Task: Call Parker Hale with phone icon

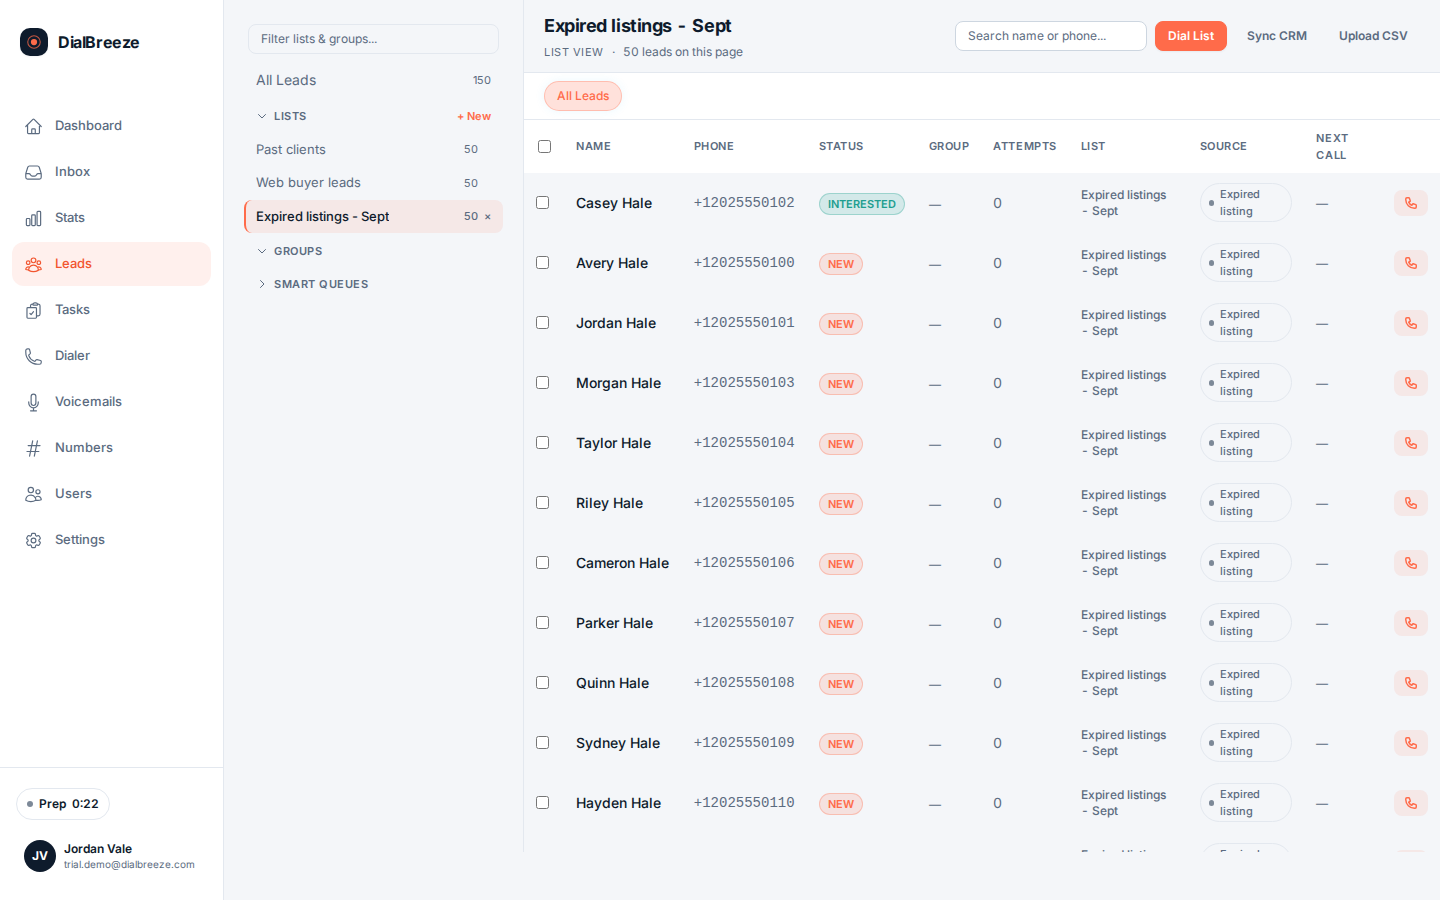Action: (x=1410, y=623)
